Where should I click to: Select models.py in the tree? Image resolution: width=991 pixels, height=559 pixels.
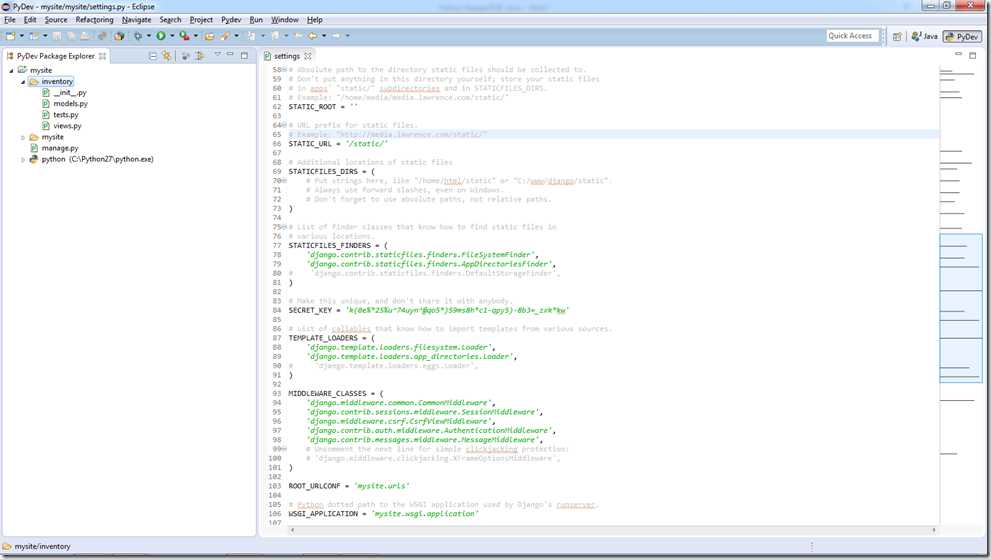tap(70, 104)
